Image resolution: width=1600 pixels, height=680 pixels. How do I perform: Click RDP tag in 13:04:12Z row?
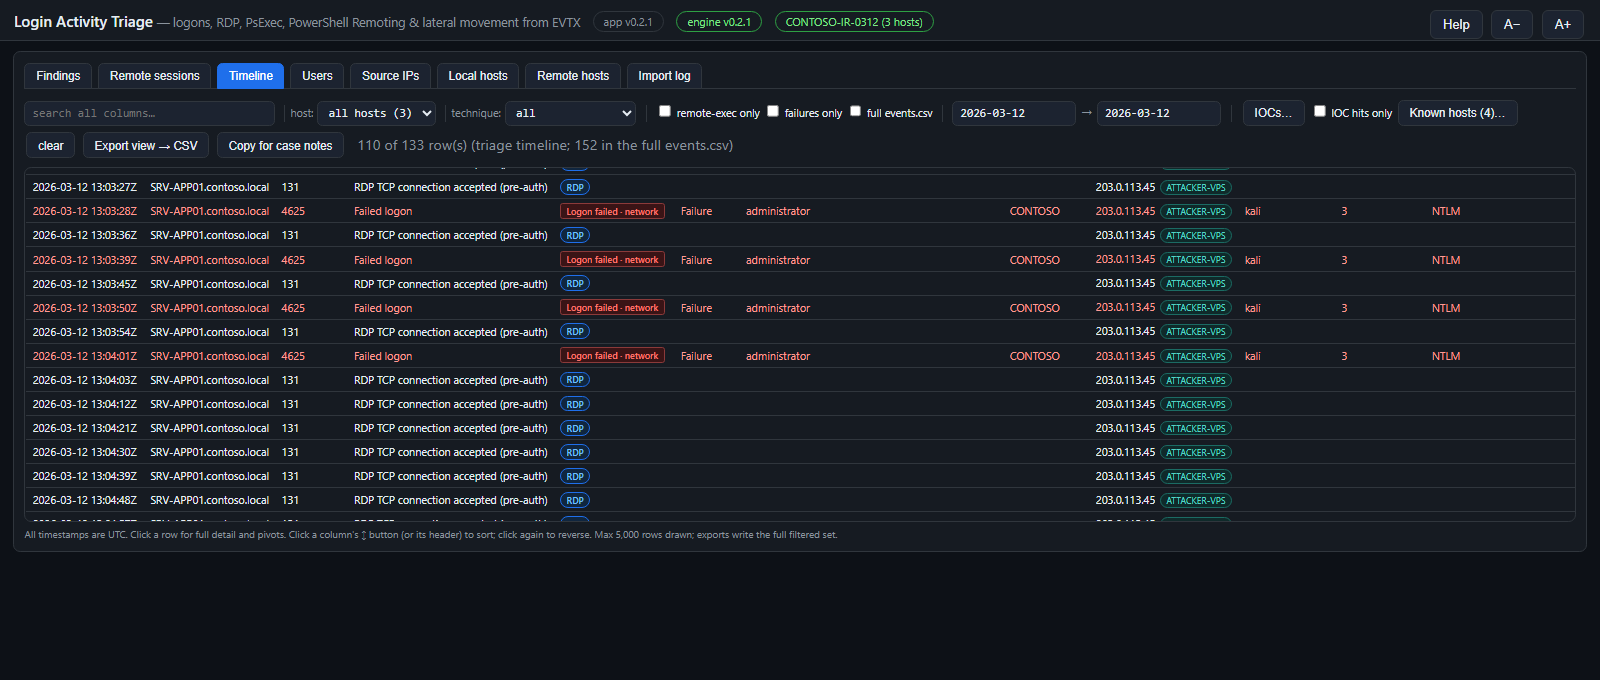coord(575,404)
